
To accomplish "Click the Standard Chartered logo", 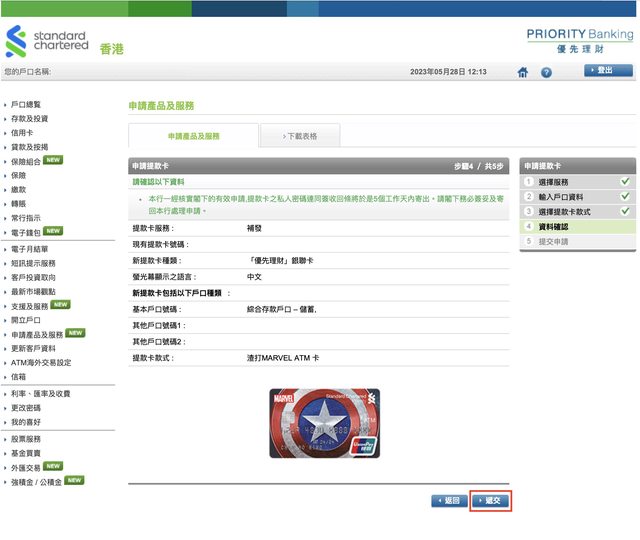I will pos(48,42).
